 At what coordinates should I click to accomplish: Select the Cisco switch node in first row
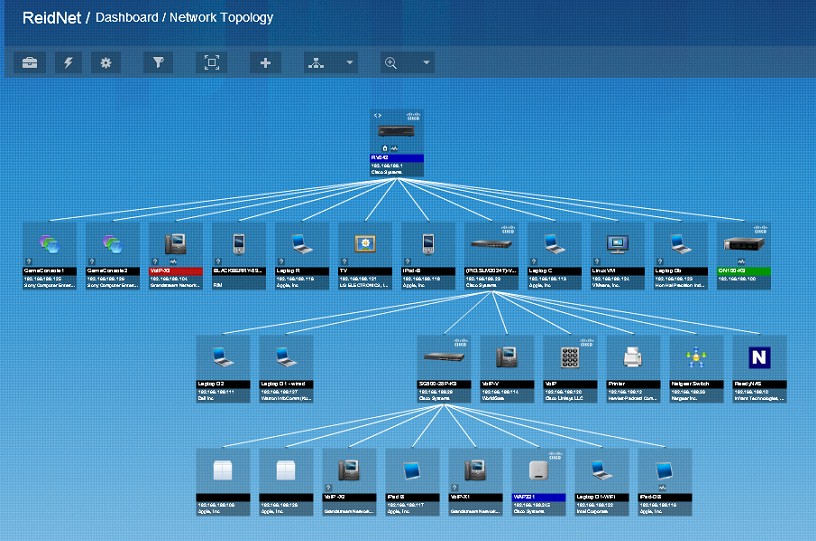click(x=491, y=256)
